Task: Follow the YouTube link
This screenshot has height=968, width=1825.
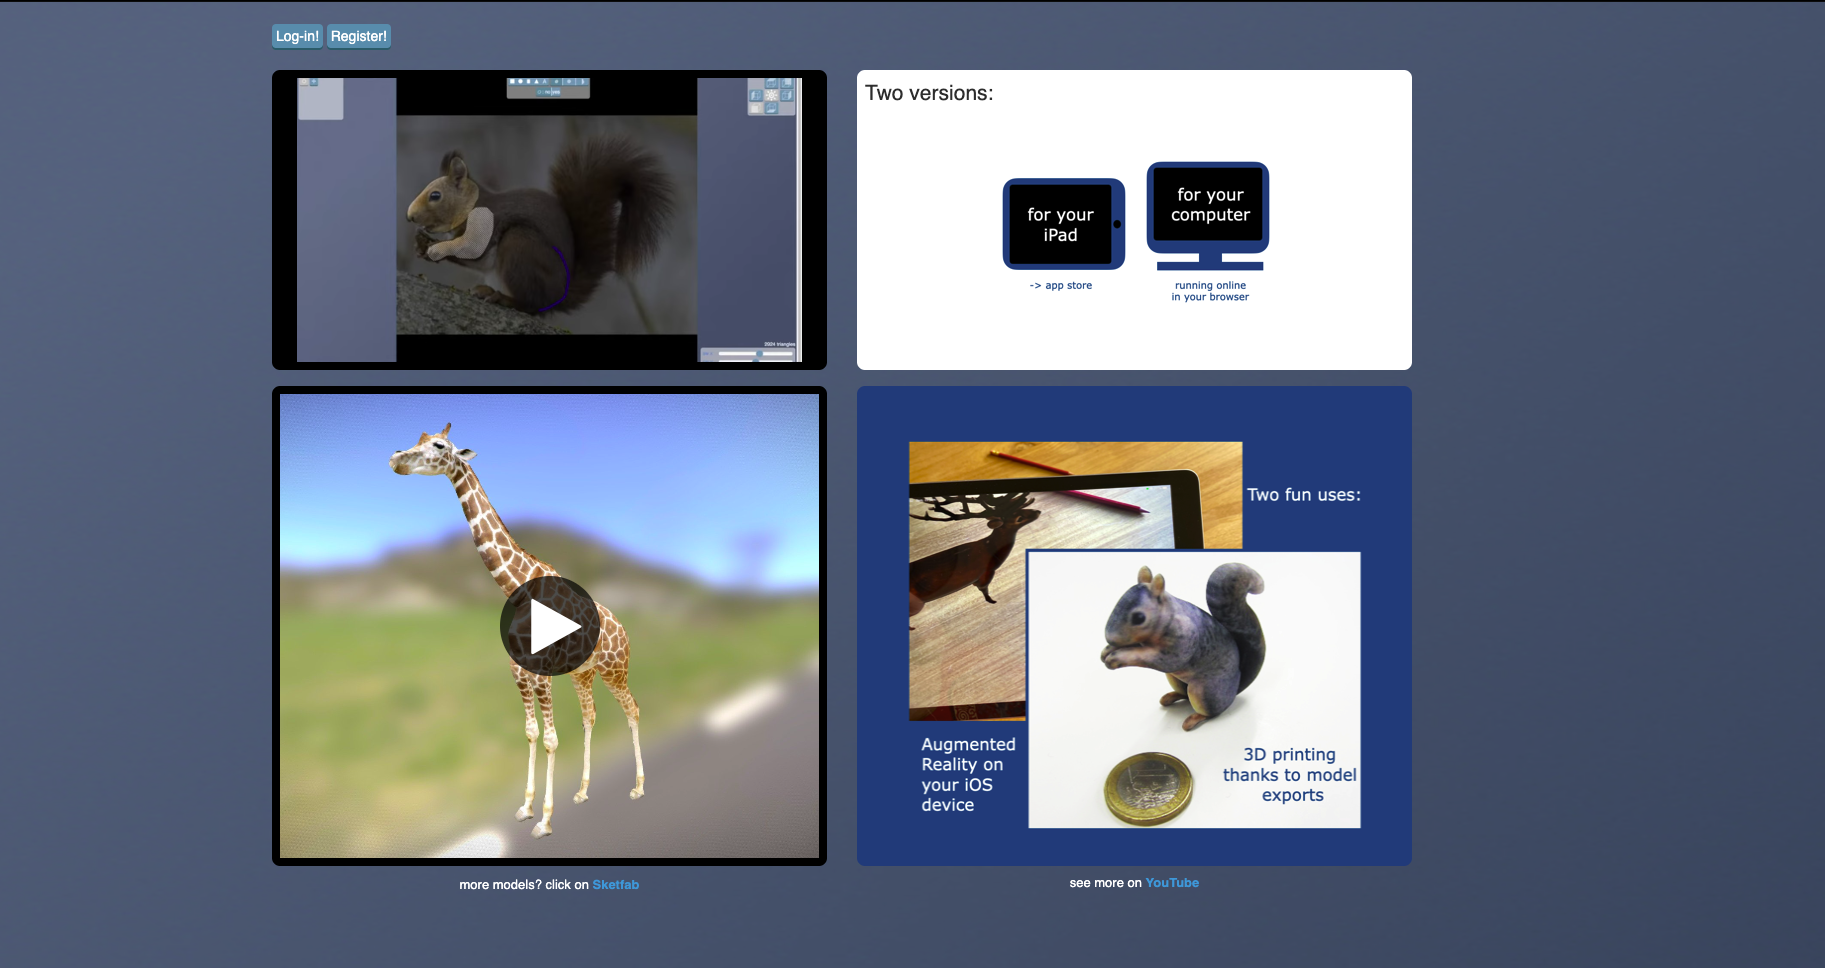Action: 1171,883
